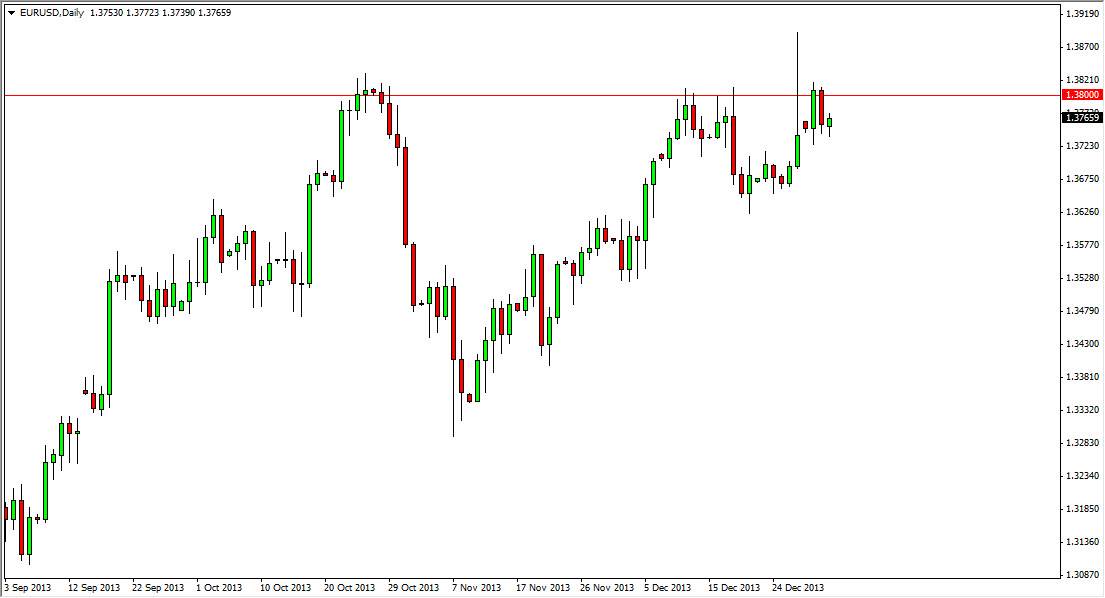Click the 1.33320 price axis label
Image resolution: width=1105 pixels, height=598 pixels.
click(1082, 409)
